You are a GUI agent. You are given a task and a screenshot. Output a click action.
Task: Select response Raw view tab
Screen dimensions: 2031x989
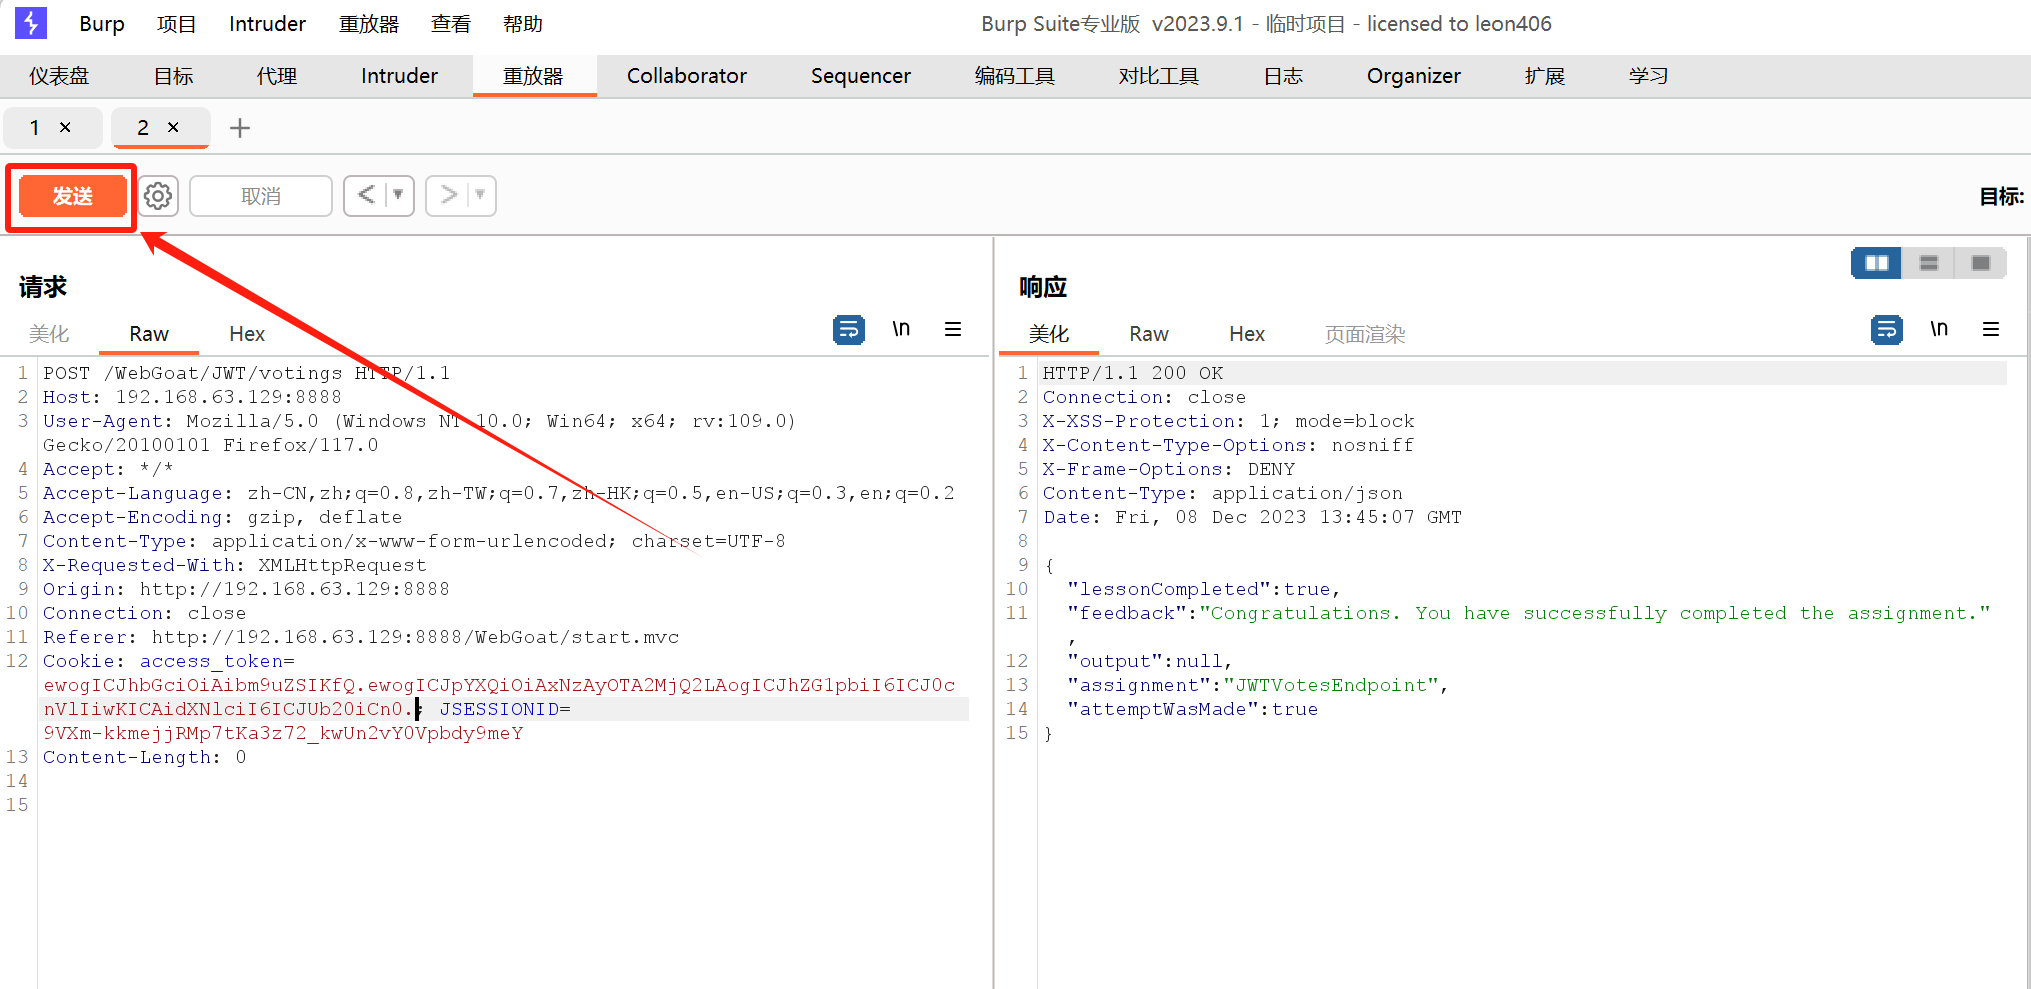pos(1149,334)
